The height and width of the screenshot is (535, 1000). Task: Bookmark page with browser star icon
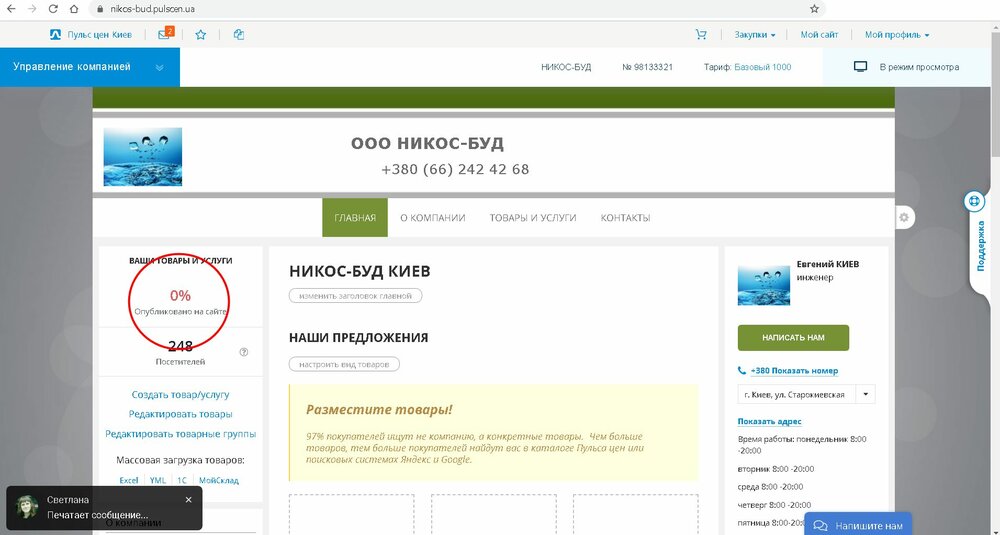[814, 9]
